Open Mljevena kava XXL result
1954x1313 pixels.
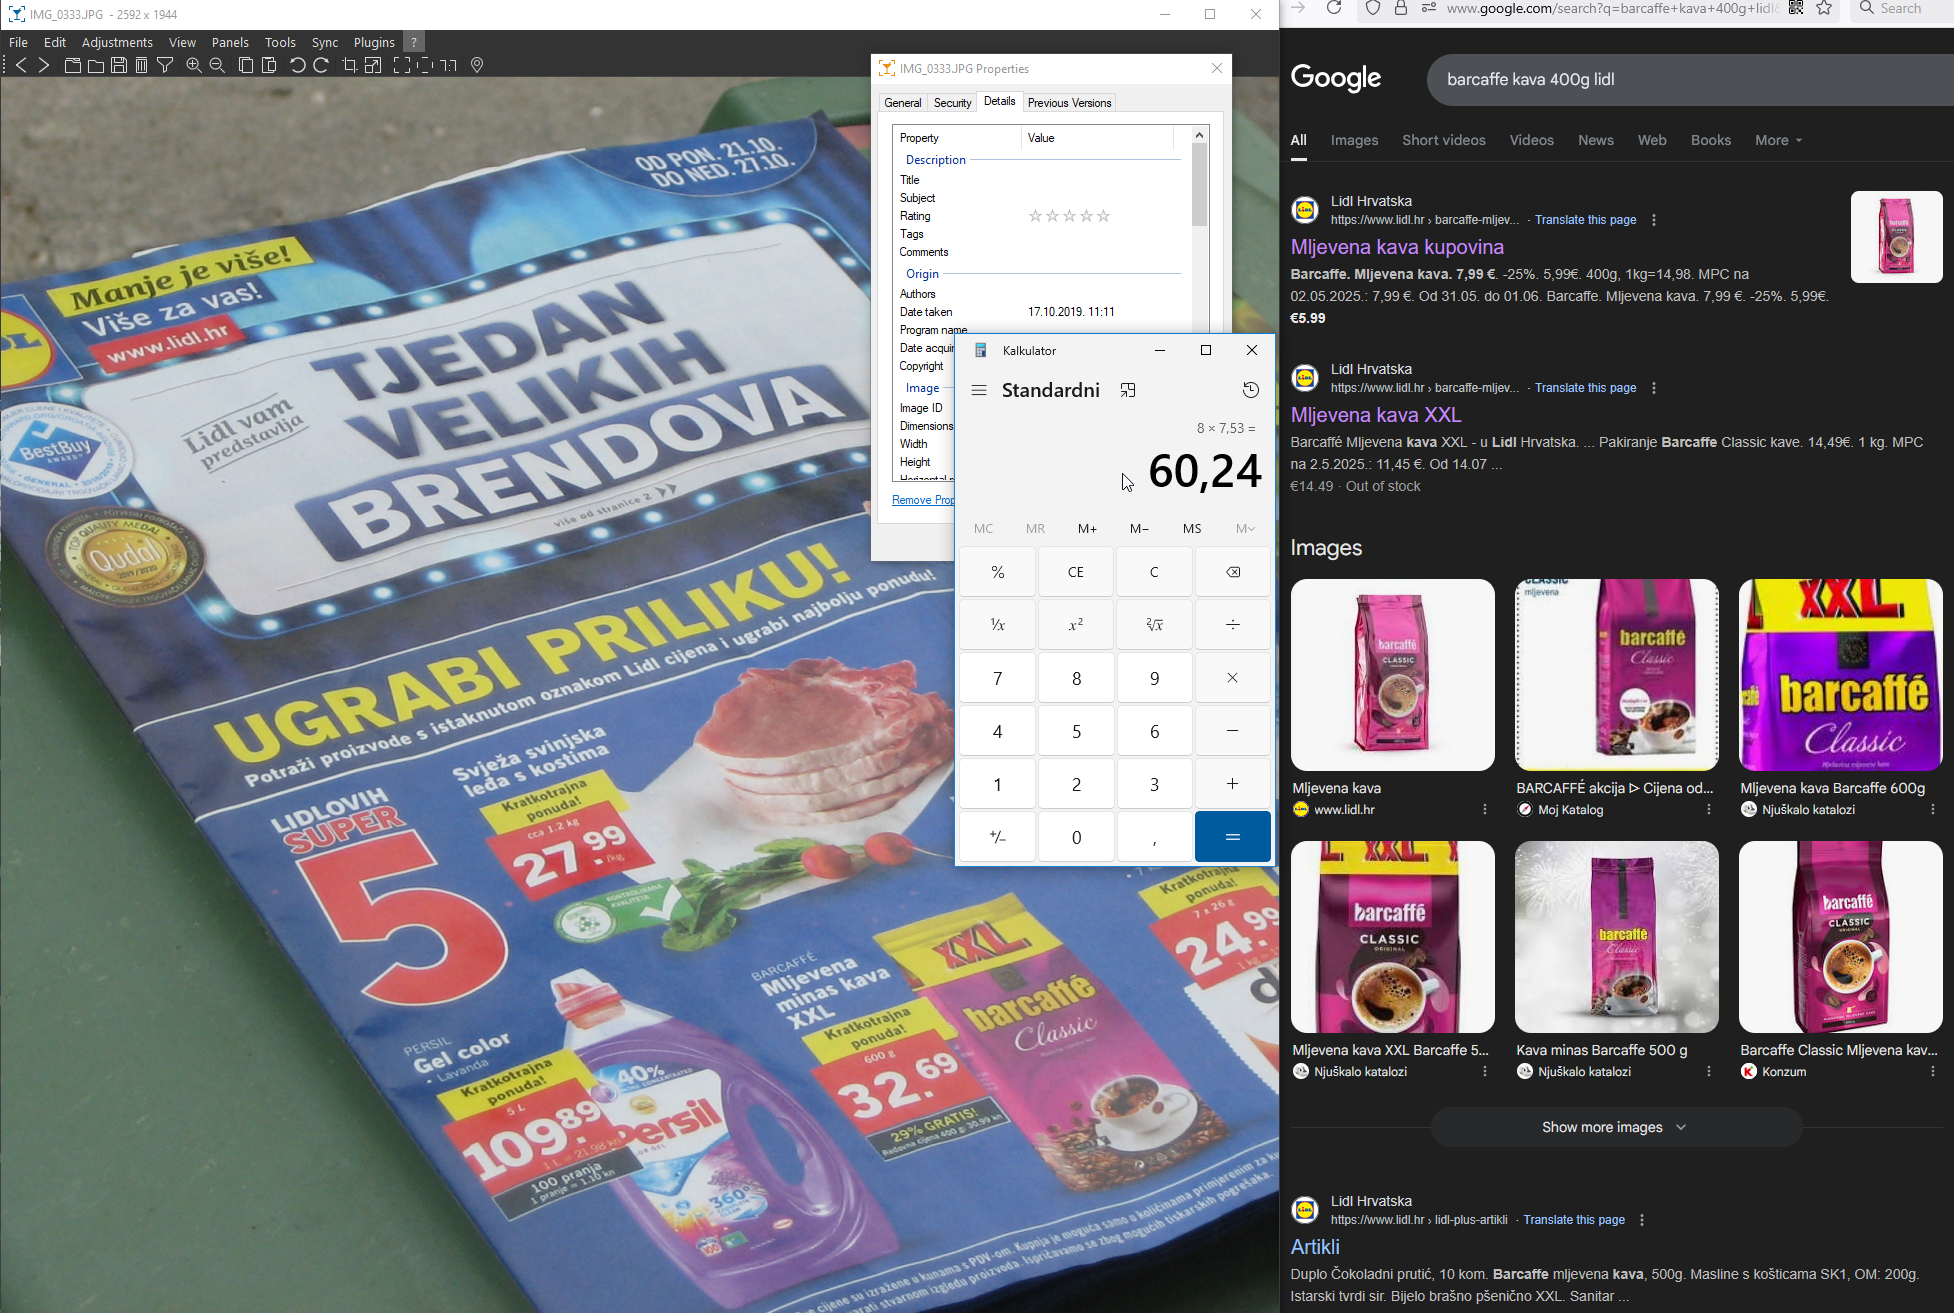click(1376, 415)
